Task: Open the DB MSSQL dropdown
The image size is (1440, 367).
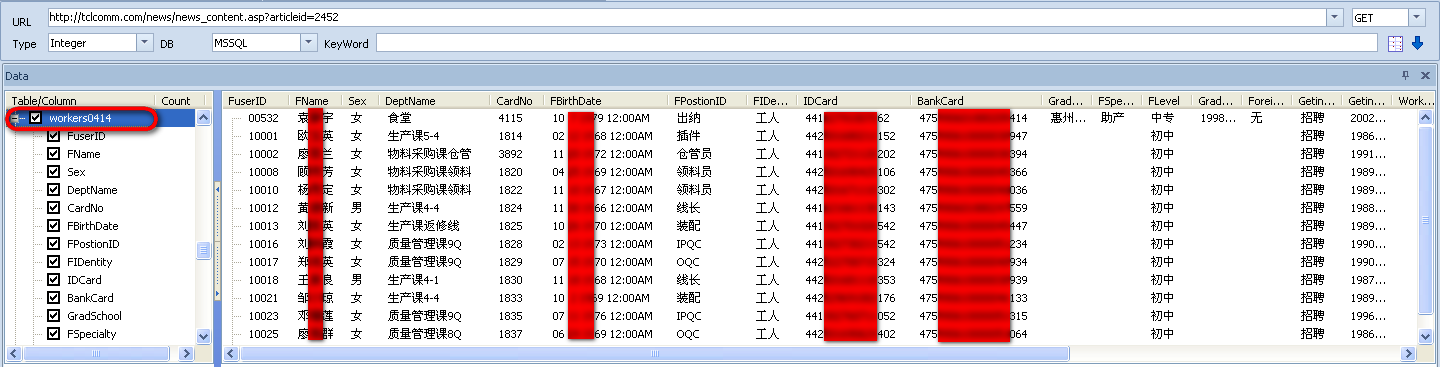Action: (x=309, y=43)
